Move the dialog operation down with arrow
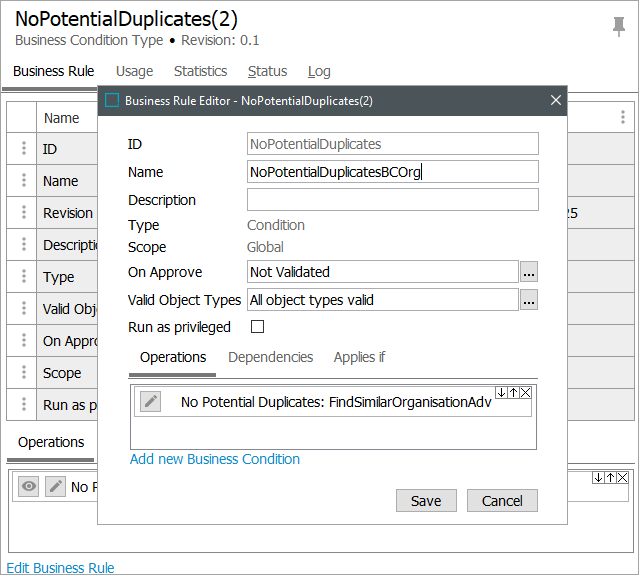The height and width of the screenshot is (575, 639). [501, 393]
